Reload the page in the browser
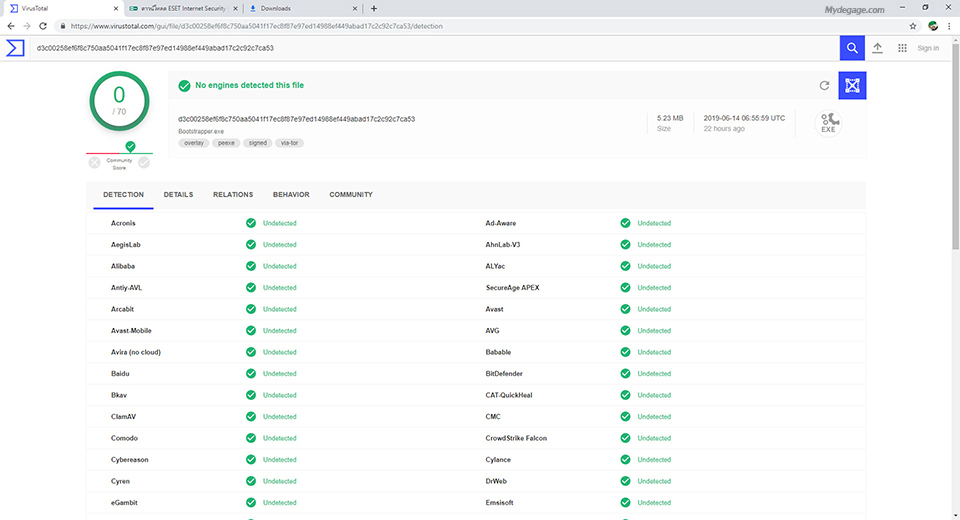960x520 pixels. pyautogui.click(x=43, y=26)
